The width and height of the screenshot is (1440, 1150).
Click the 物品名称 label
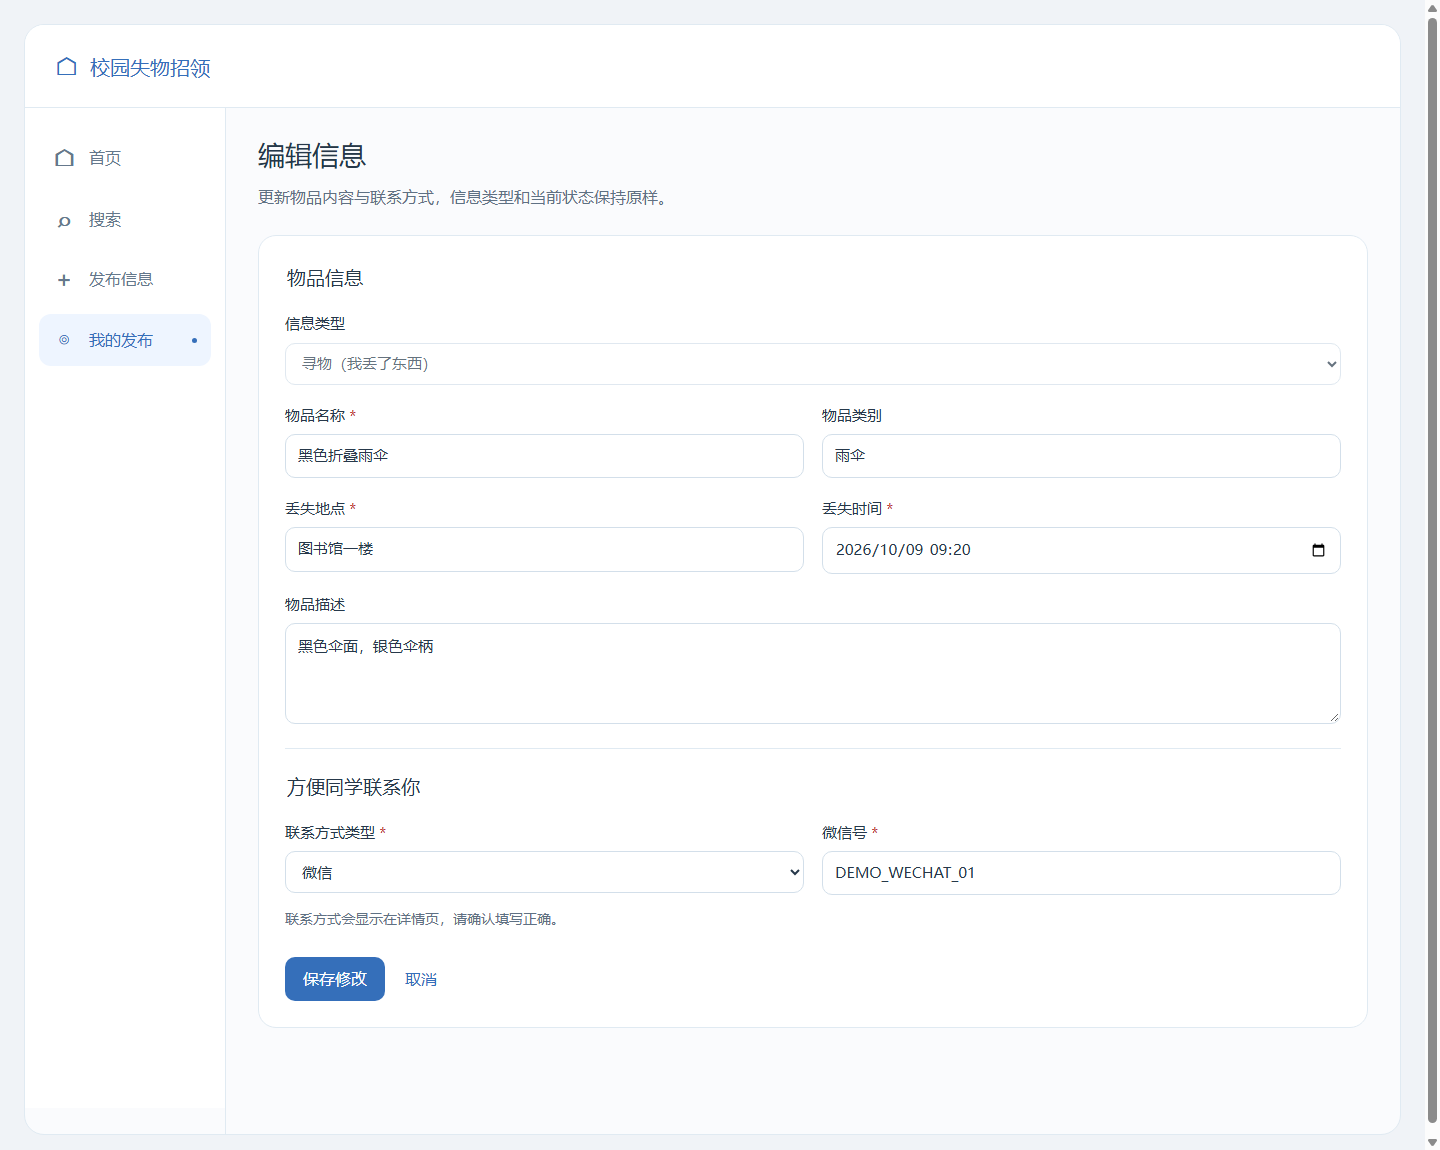(x=315, y=416)
